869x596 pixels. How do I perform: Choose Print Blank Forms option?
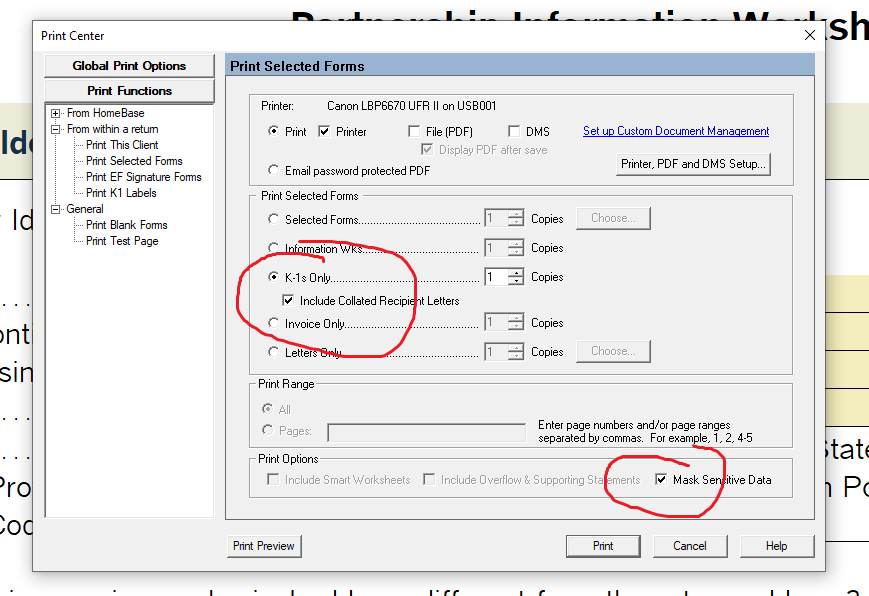click(126, 225)
